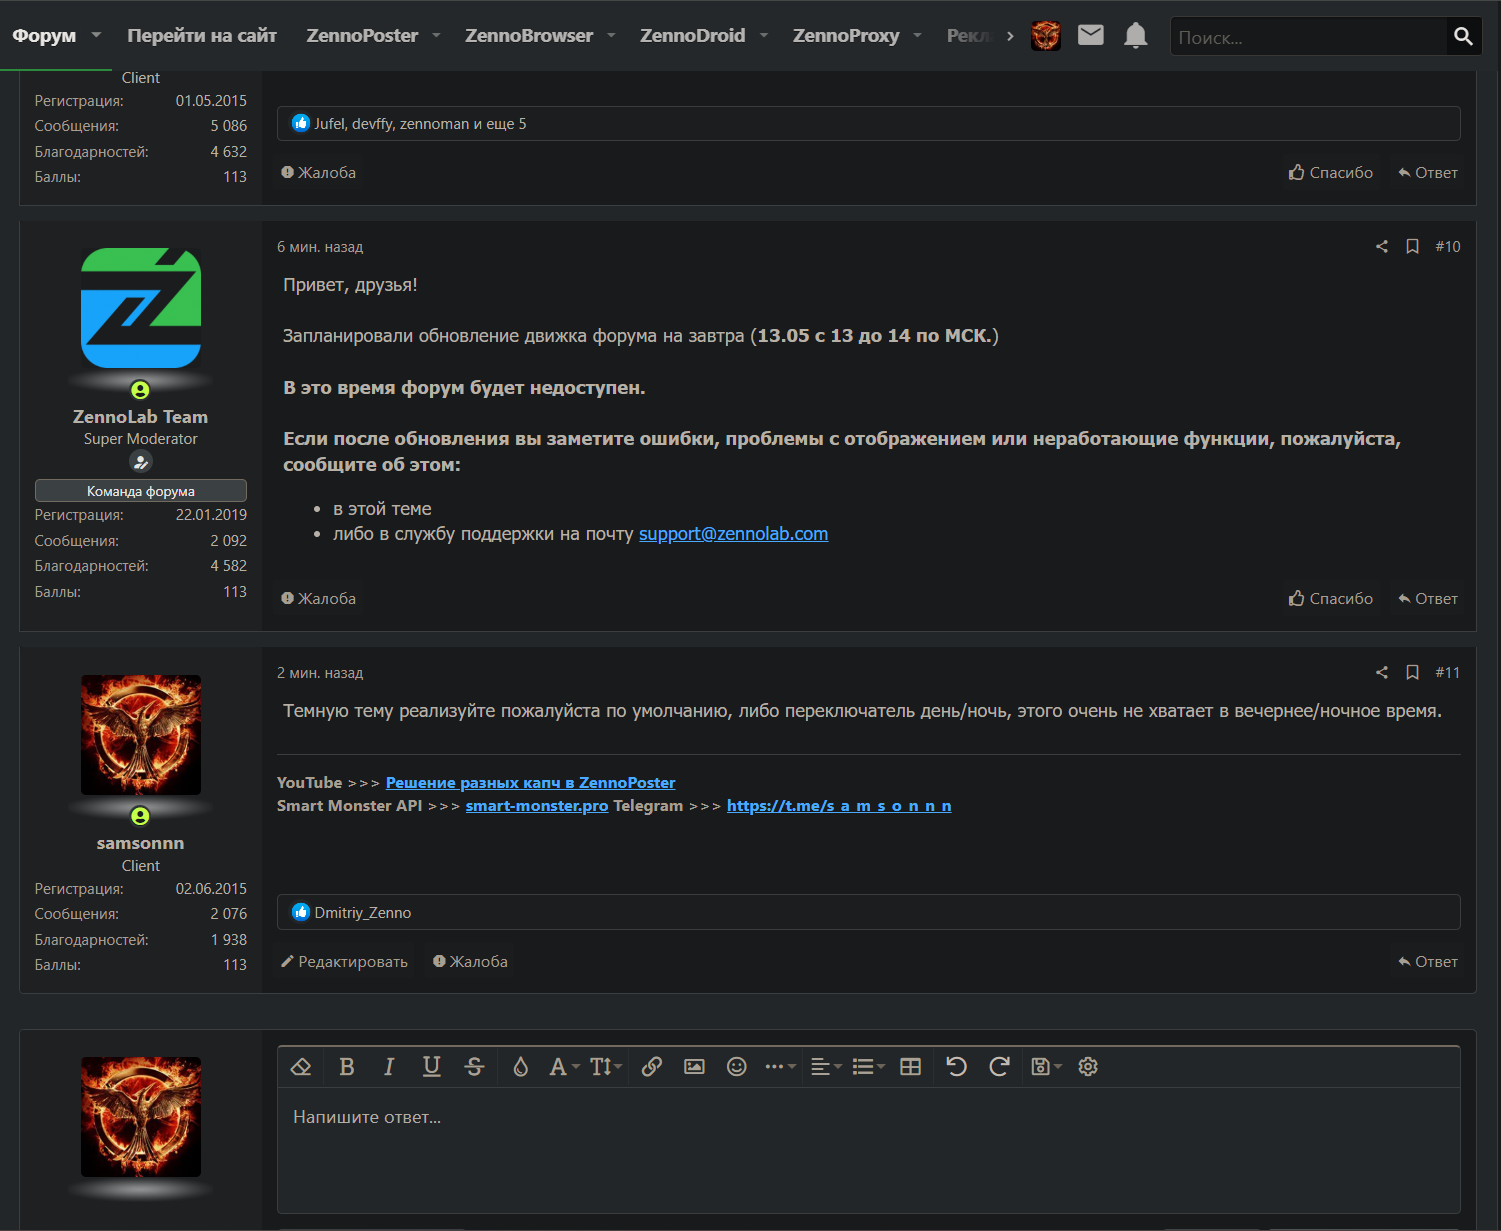Viewport: 1501px width, 1231px height.
Task: Insert a link using the chain icon
Action: click(652, 1066)
